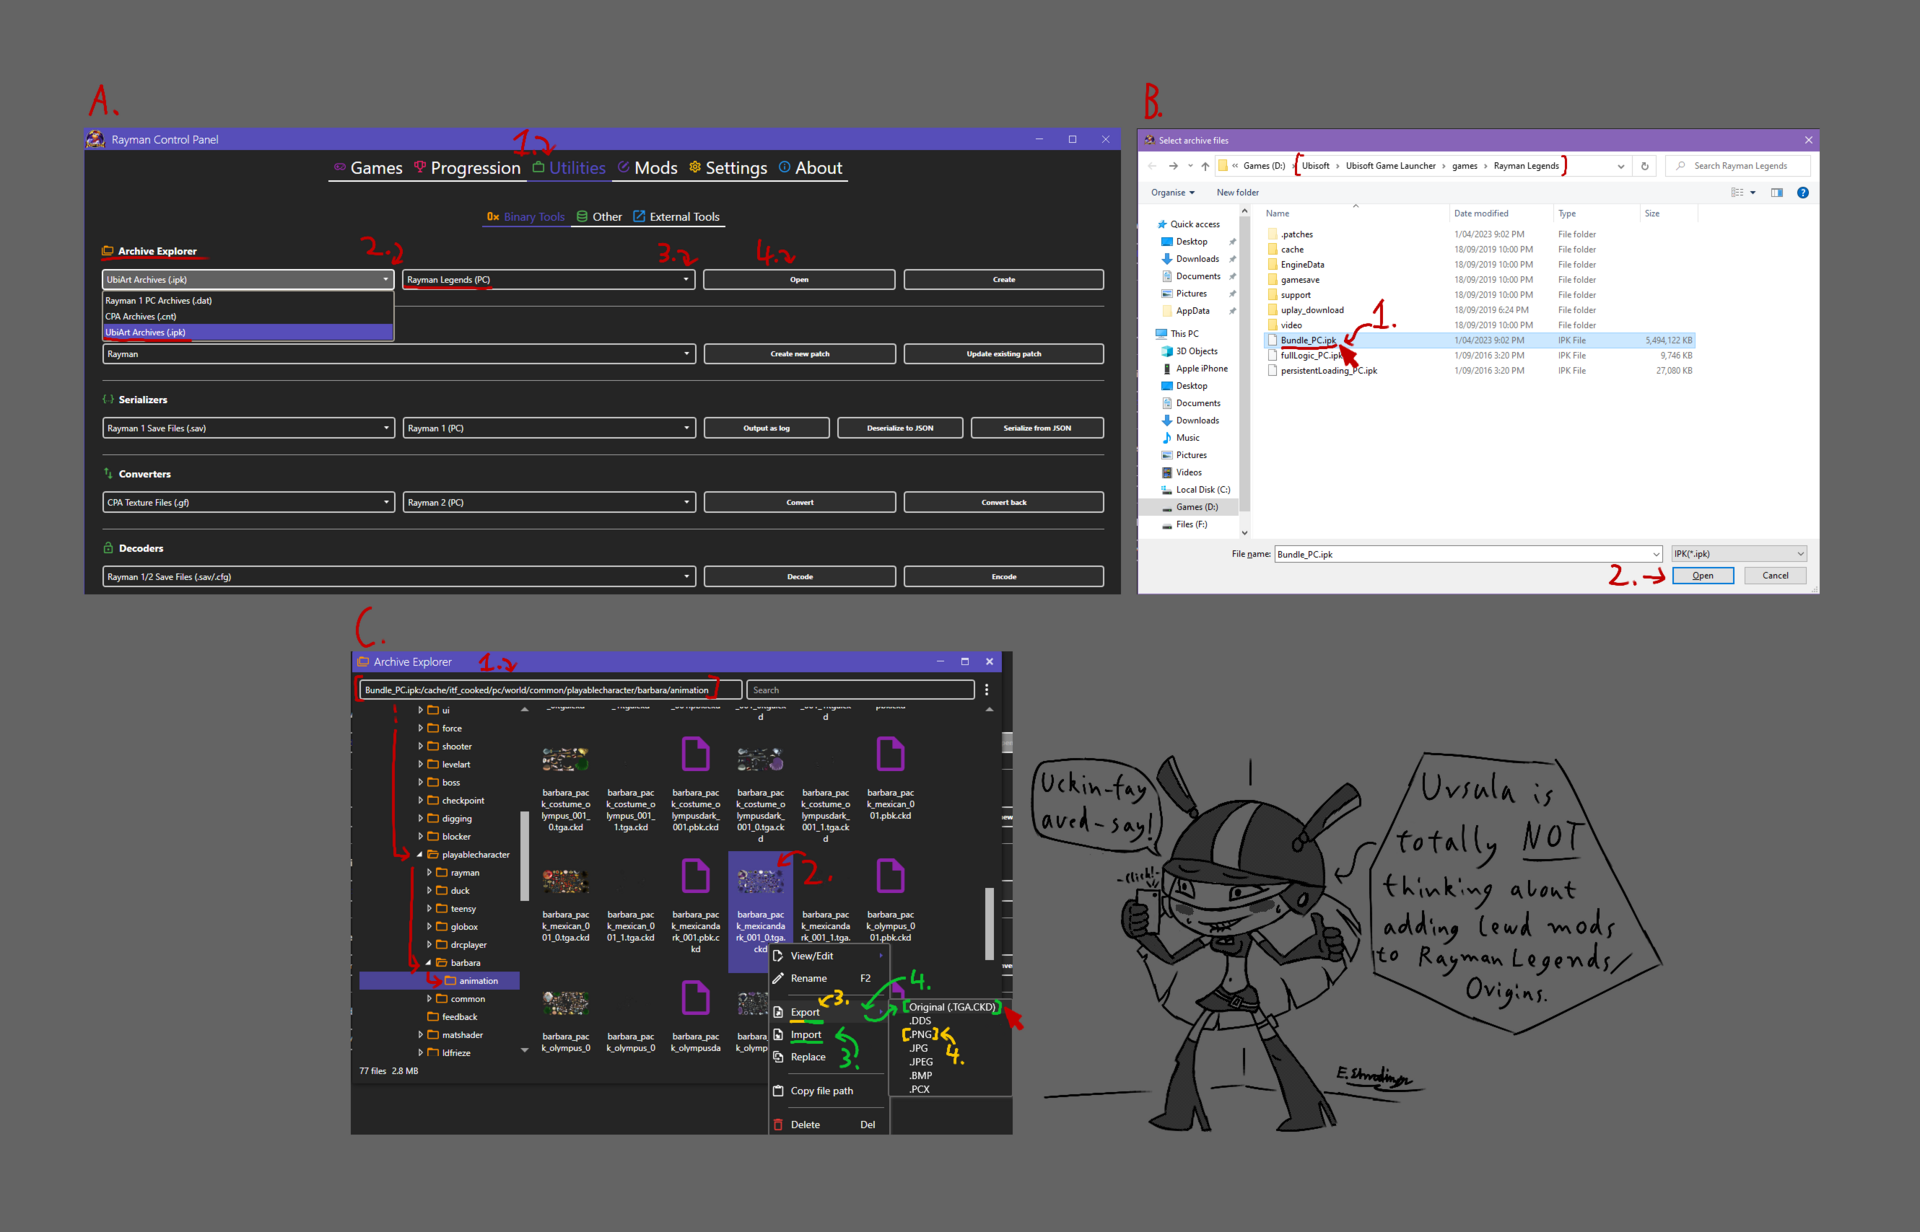The image size is (1920, 1232).
Task: Choose CPA Archives (.cnt) from list
Action: [x=247, y=317]
